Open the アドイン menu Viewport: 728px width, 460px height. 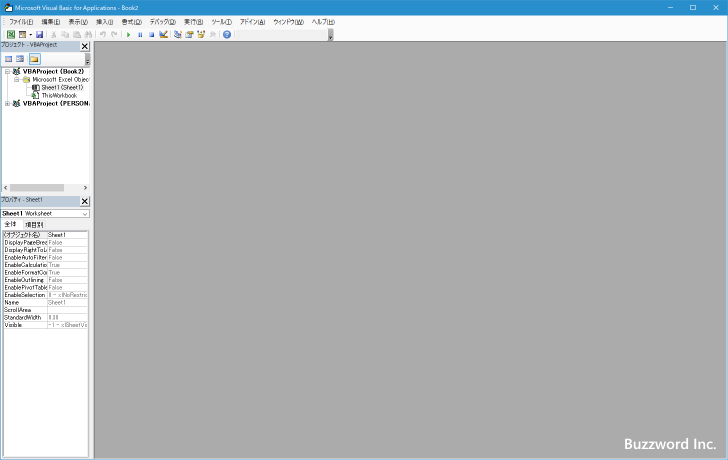(252, 22)
